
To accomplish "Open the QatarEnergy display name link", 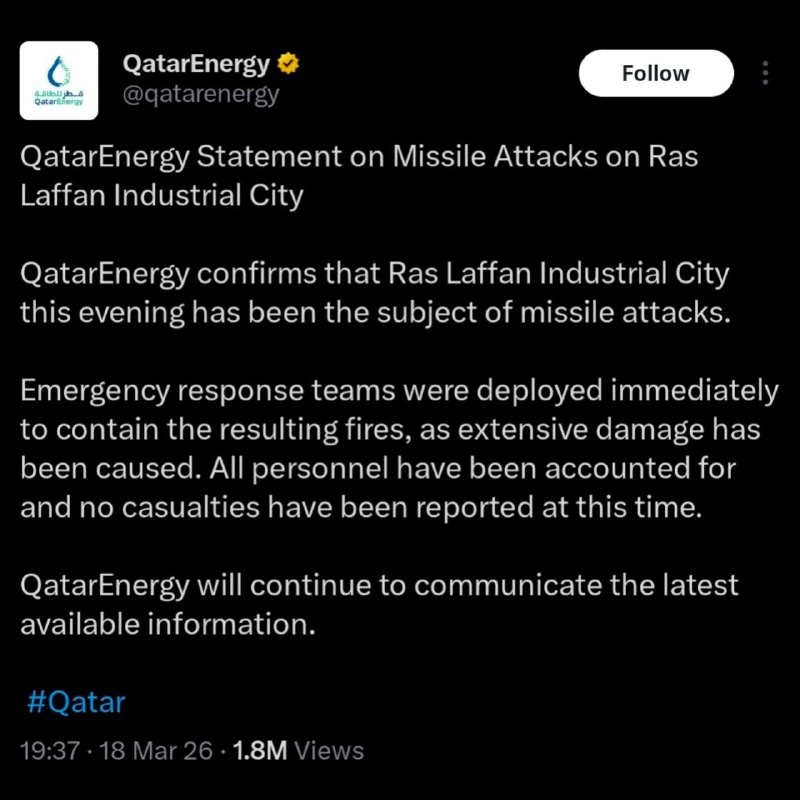I will click(196, 65).
